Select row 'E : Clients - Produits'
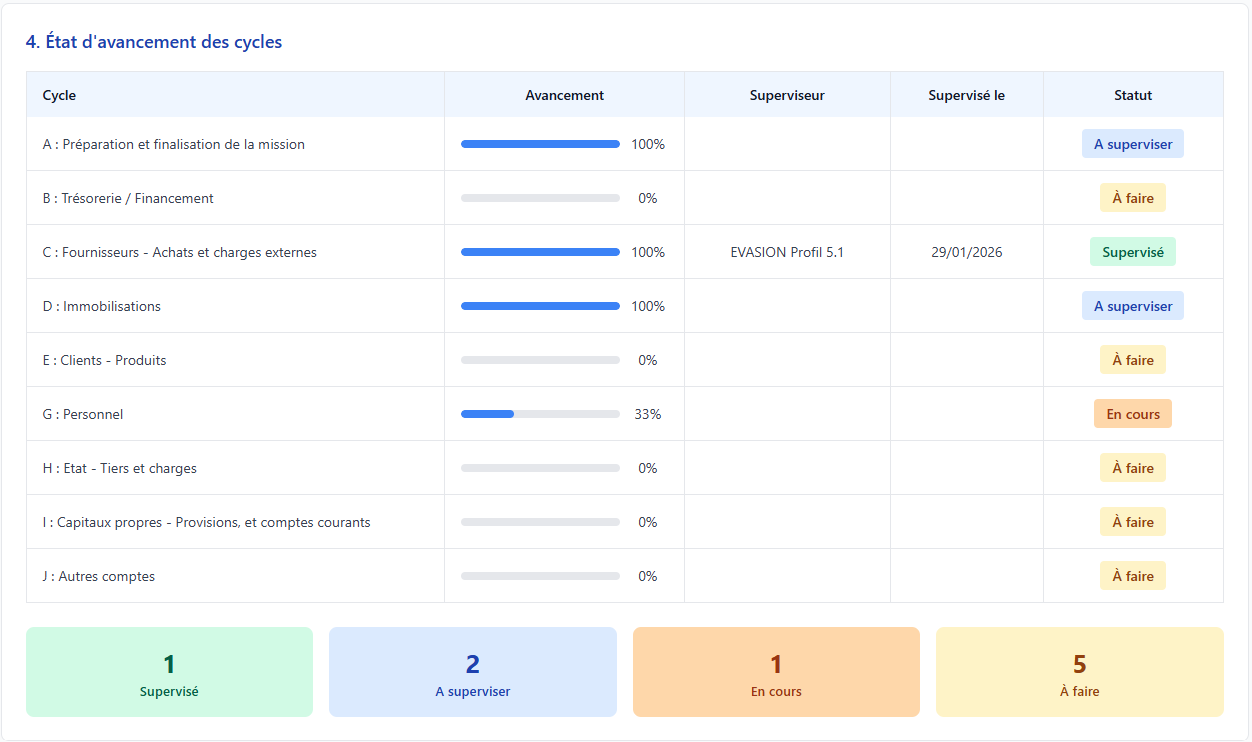This screenshot has height=742, width=1252. (625, 360)
